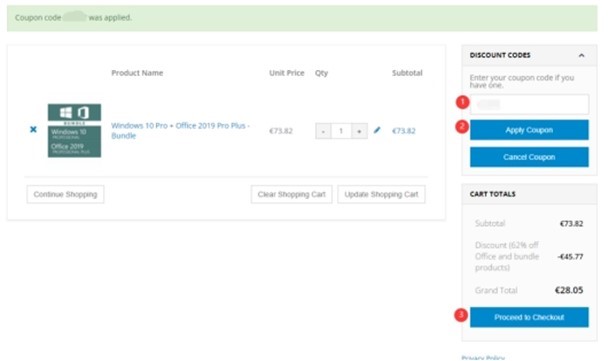Open the Windows 10 Pro + Office 2019 link
This screenshot has height=361, width=609.
(180, 131)
